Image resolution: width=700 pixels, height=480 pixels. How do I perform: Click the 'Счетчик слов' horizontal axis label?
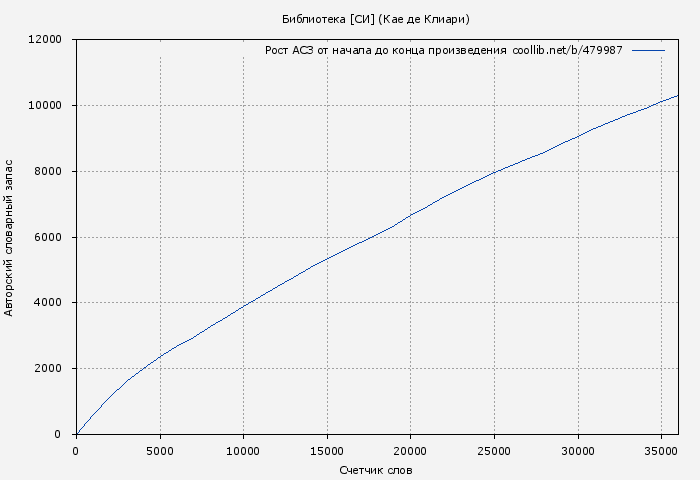(375, 470)
